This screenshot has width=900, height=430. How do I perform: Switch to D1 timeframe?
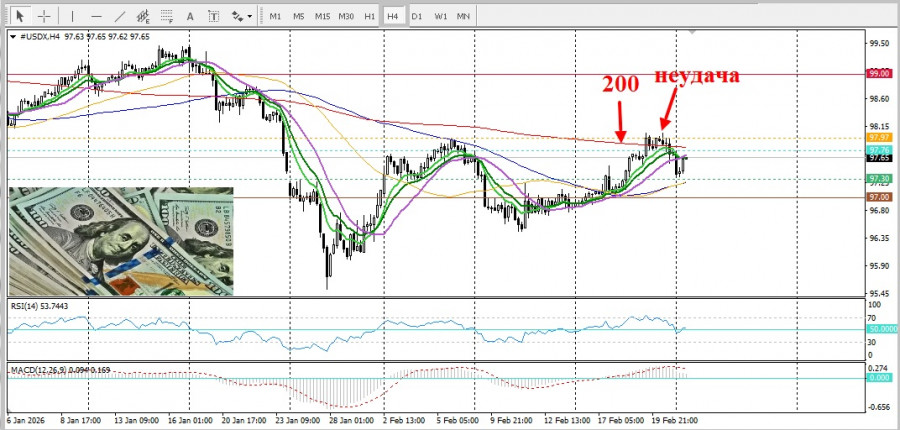(x=417, y=16)
